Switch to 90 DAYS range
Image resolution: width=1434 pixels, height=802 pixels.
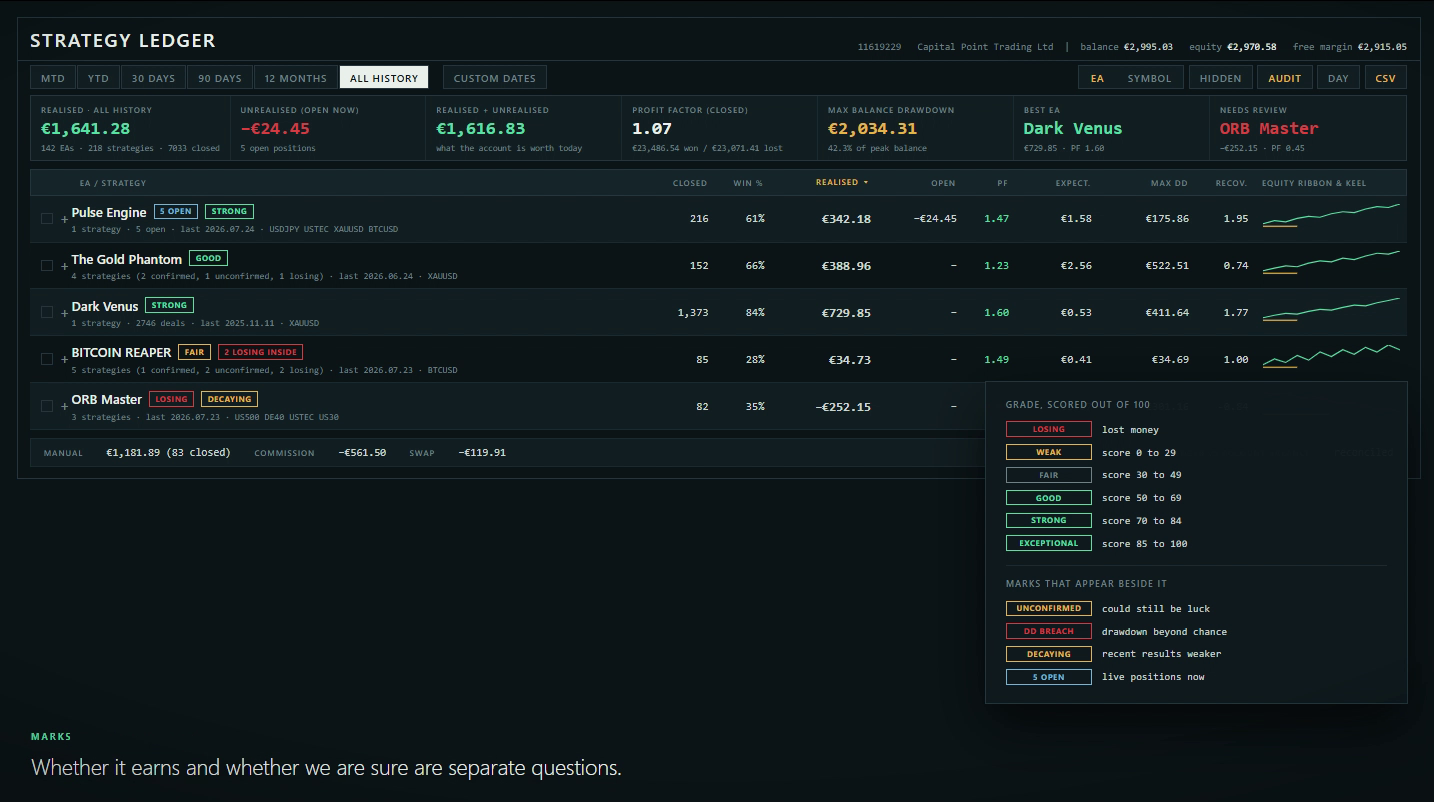click(220, 78)
